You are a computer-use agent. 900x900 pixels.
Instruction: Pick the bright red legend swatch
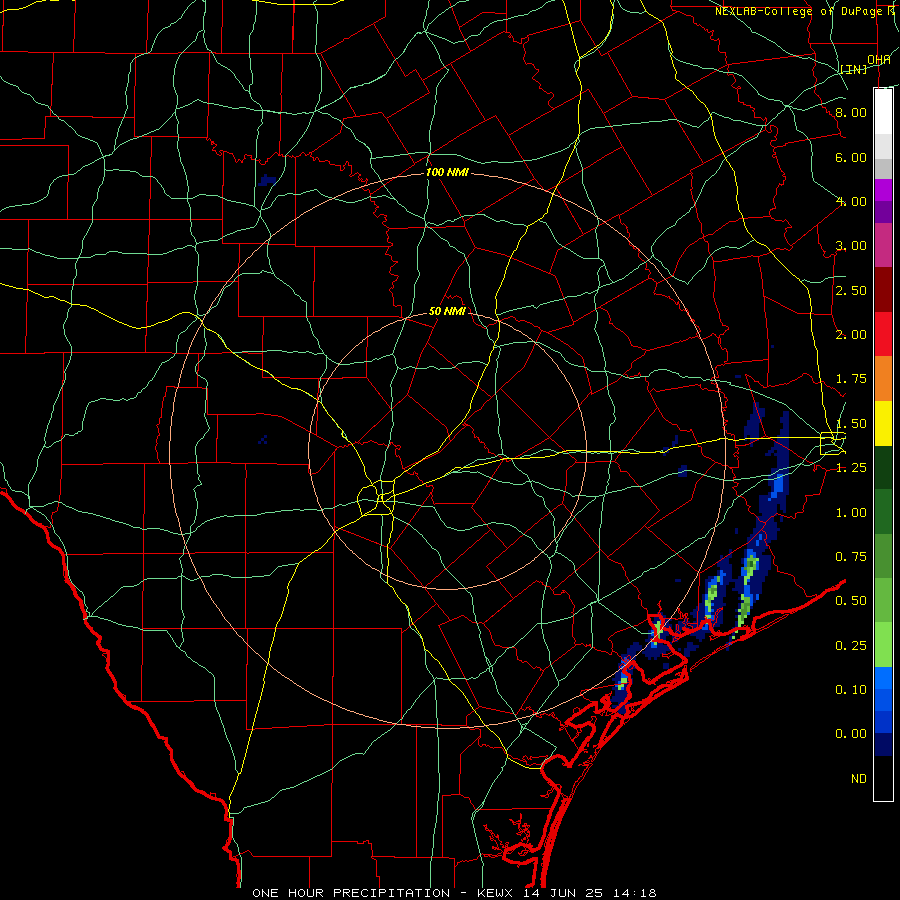(883, 334)
